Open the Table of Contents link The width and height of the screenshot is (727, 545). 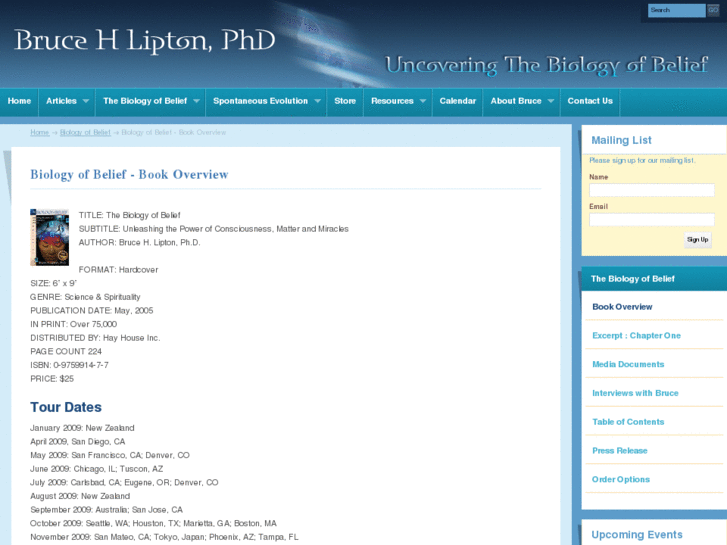tap(628, 422)
